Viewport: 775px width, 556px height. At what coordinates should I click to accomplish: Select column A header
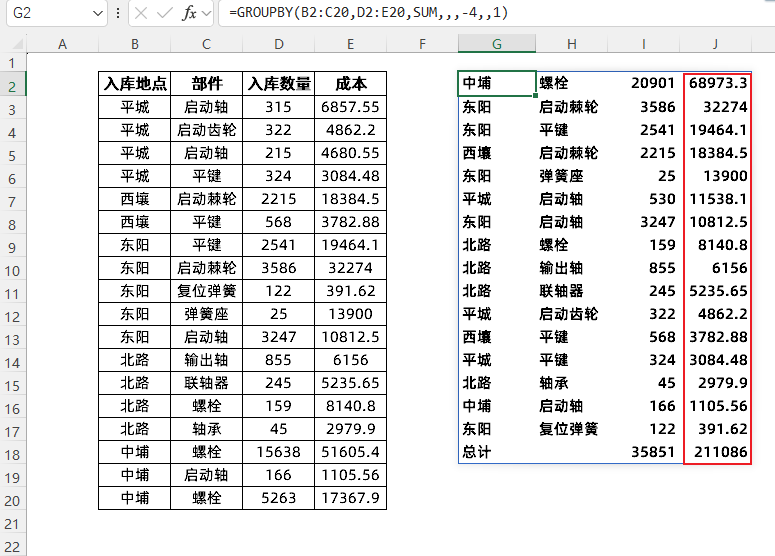[x=62, y=44]
